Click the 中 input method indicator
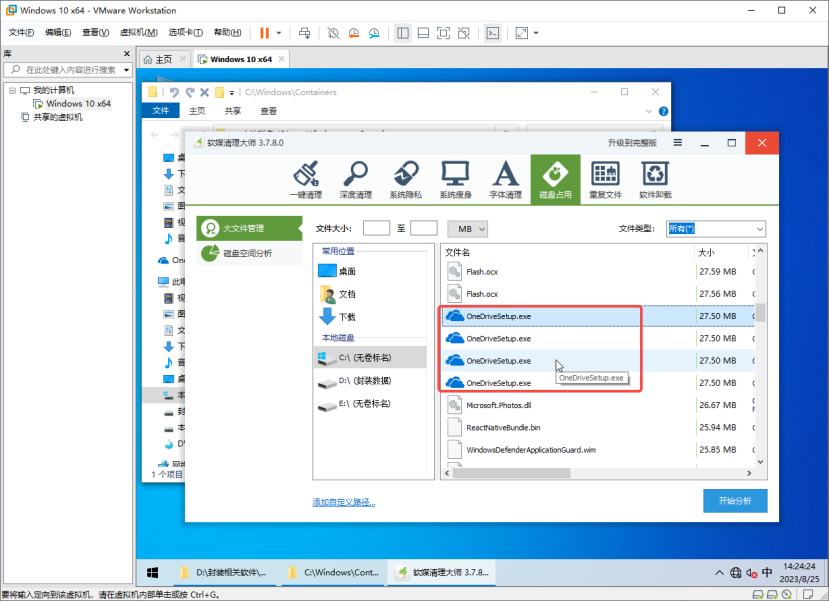Screen dimensions: 829x602 (x=767, y=572)
